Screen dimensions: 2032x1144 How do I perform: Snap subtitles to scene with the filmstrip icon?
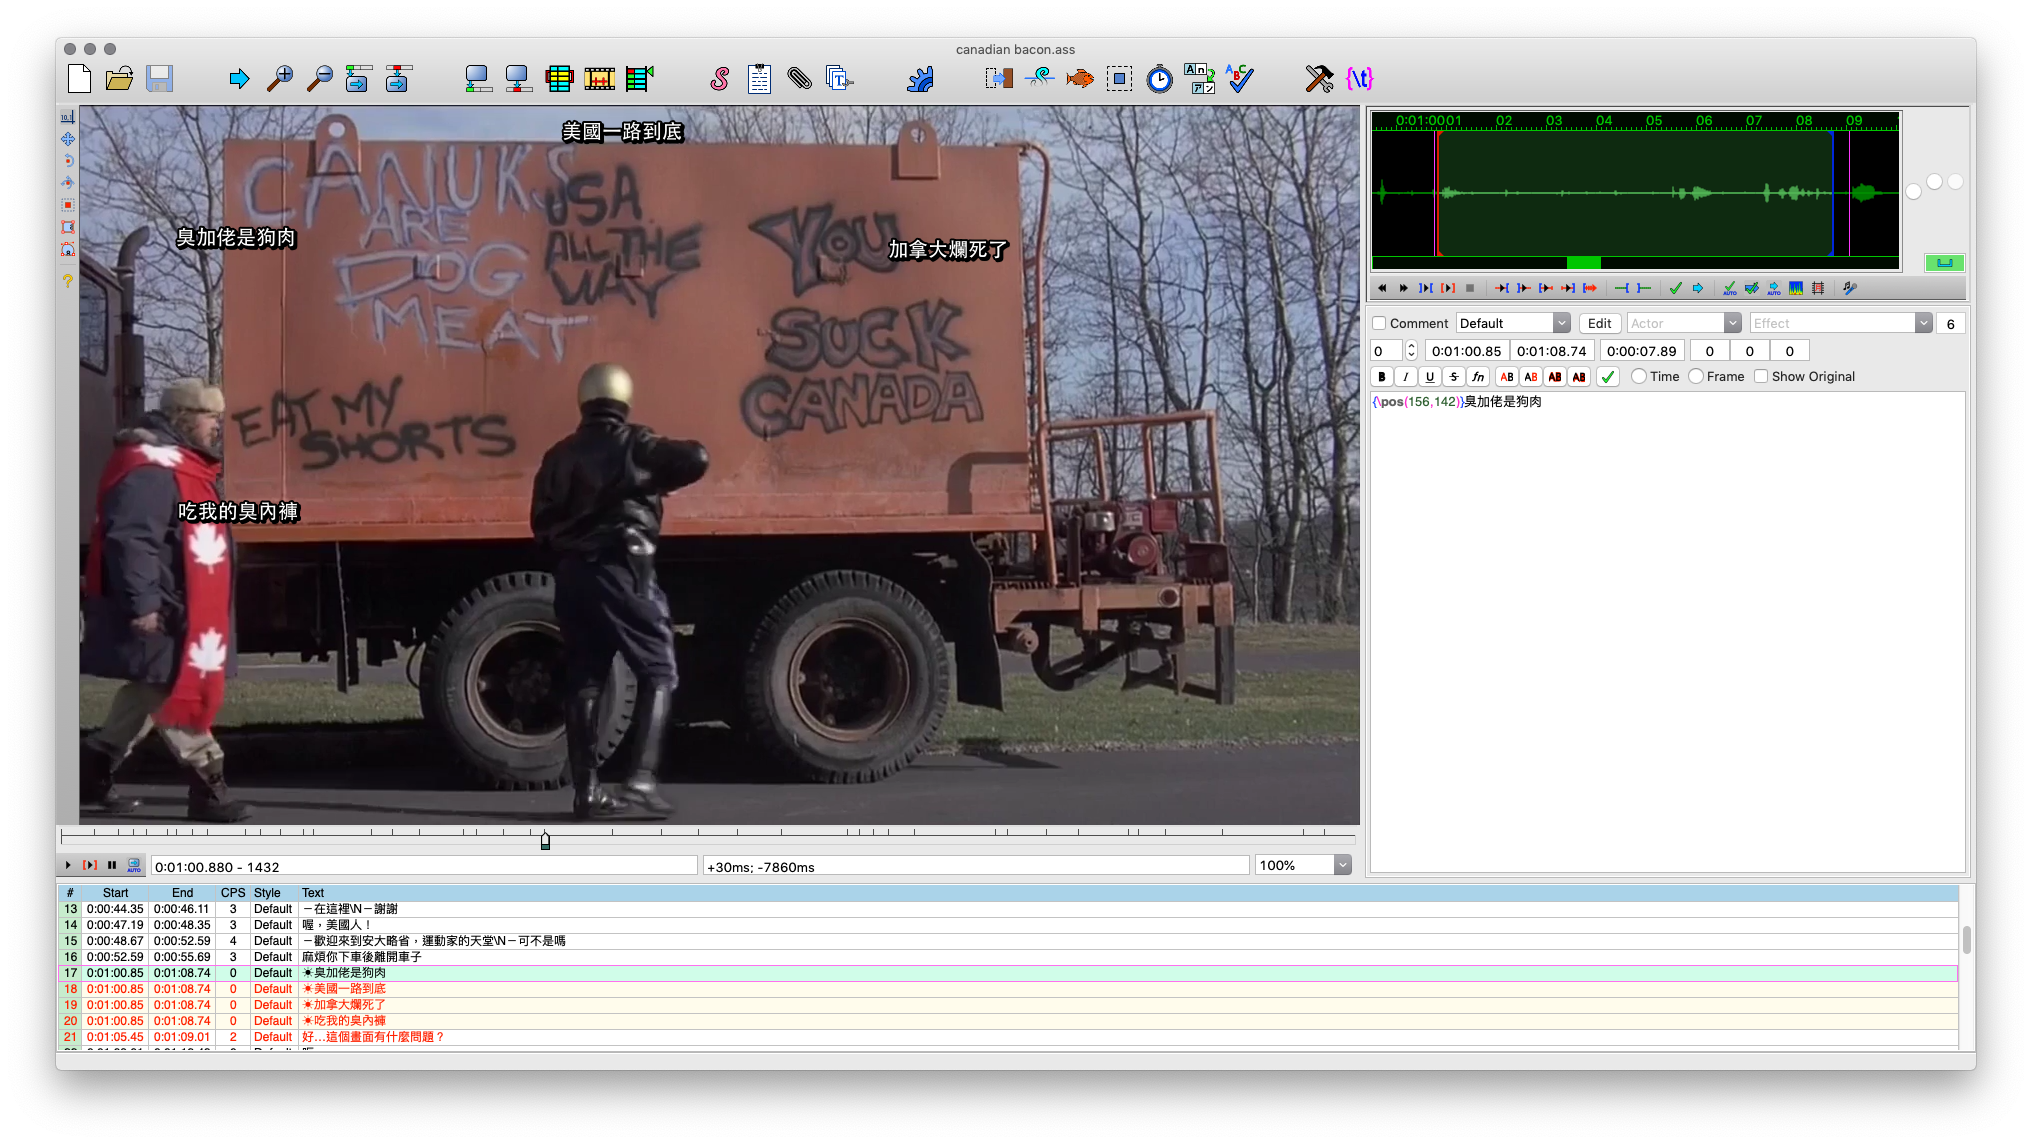pyautogui.click(x=599, y=78)
